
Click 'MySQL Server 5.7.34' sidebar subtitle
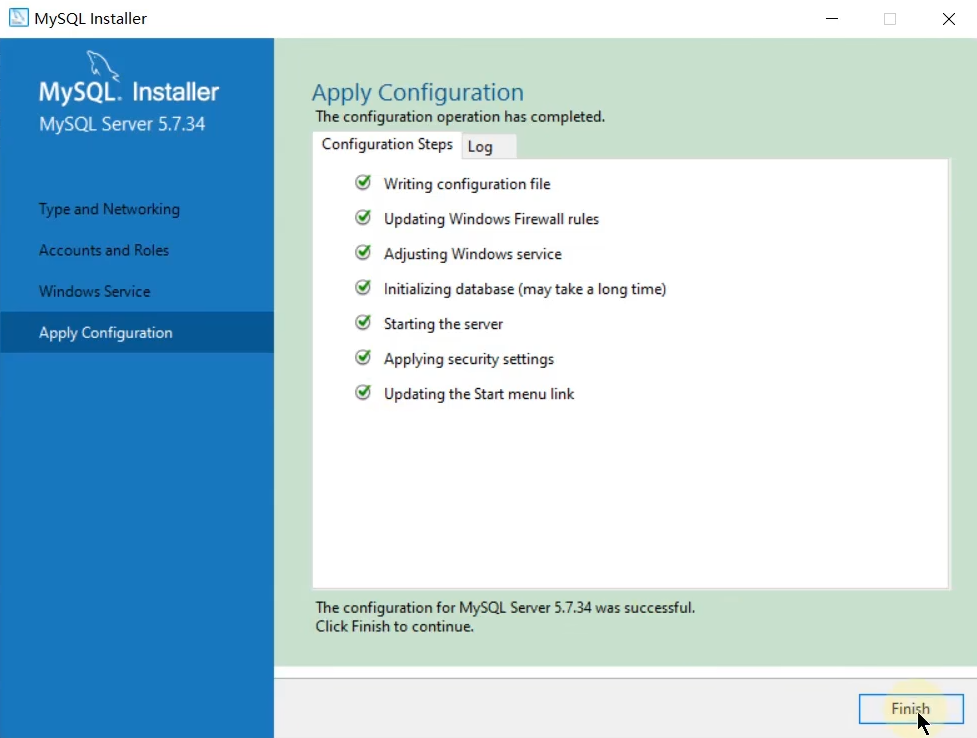(122, 124)
